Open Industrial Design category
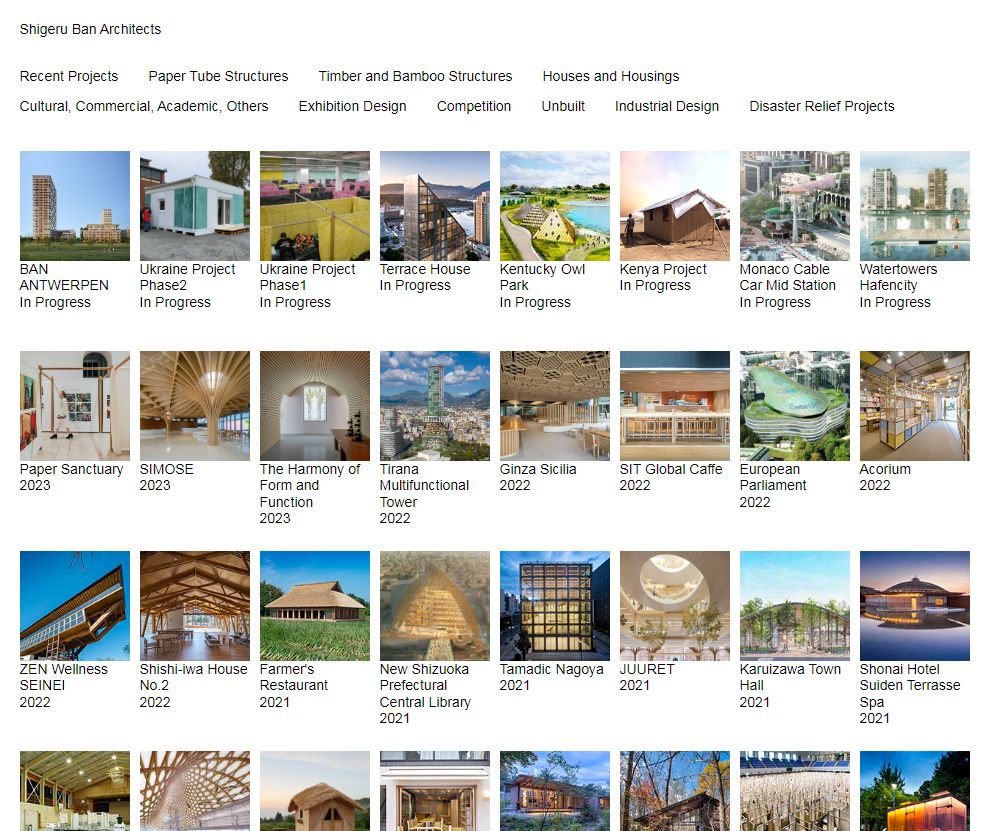The height and width of the screenshot is (831, 985). tap(667, 106)
